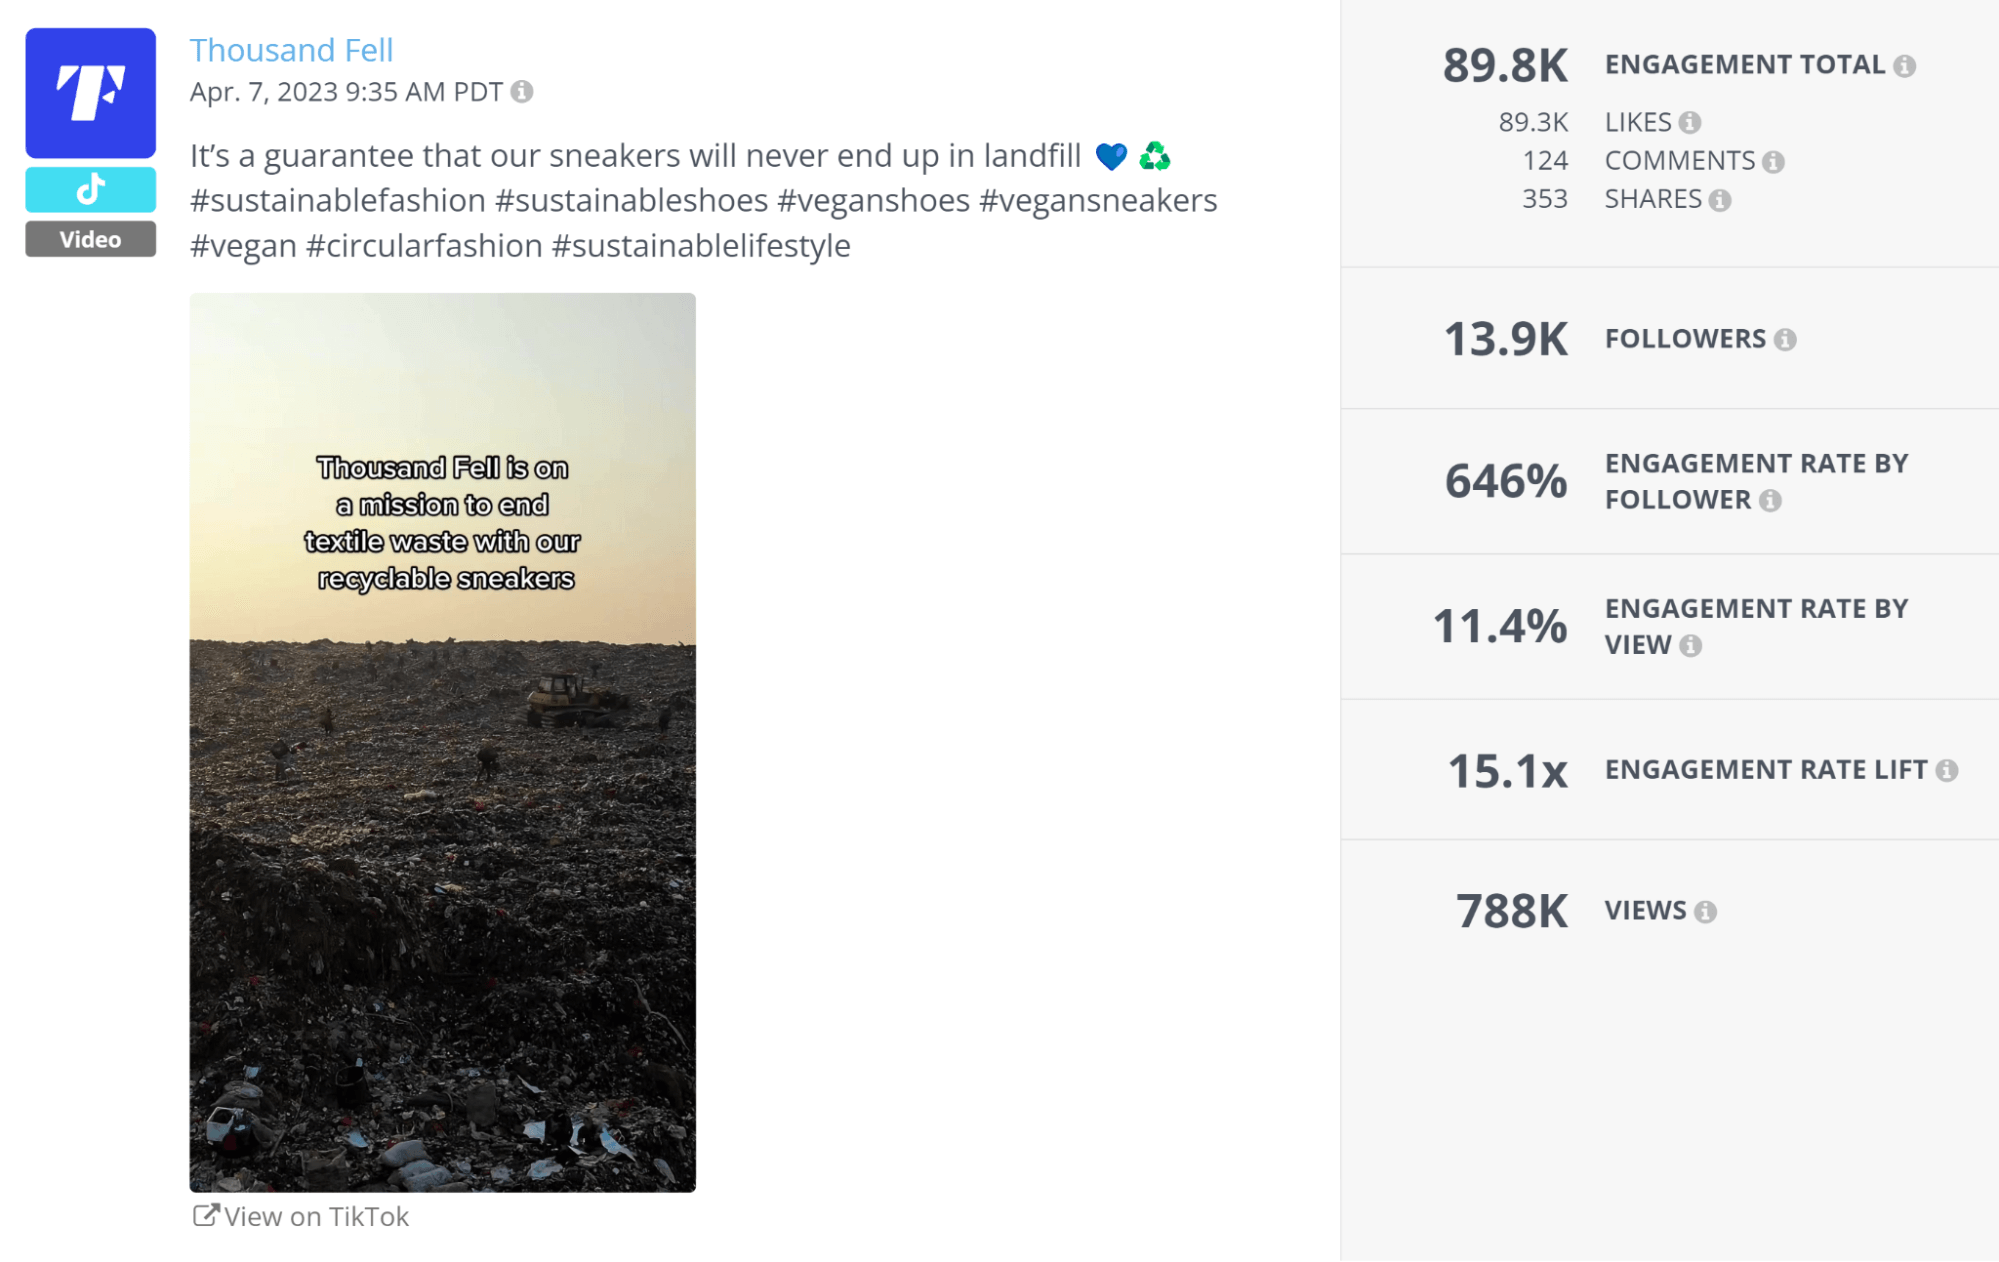Click the Likes info icon
Screen dimensions: 1999x1262
click(x=1691, y=122)
